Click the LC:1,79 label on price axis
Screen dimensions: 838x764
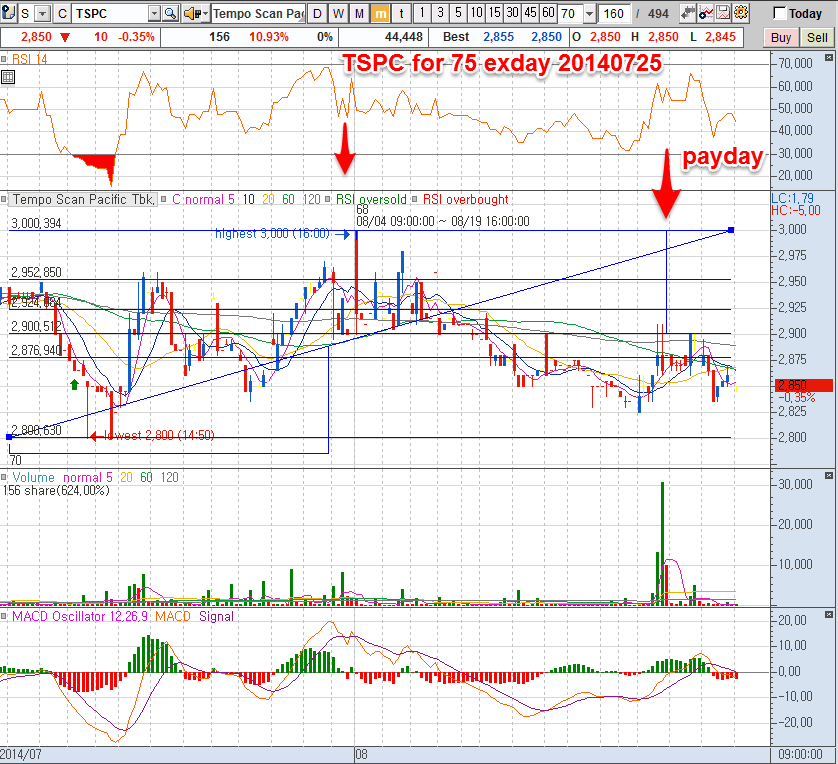[x=793, y=198]
